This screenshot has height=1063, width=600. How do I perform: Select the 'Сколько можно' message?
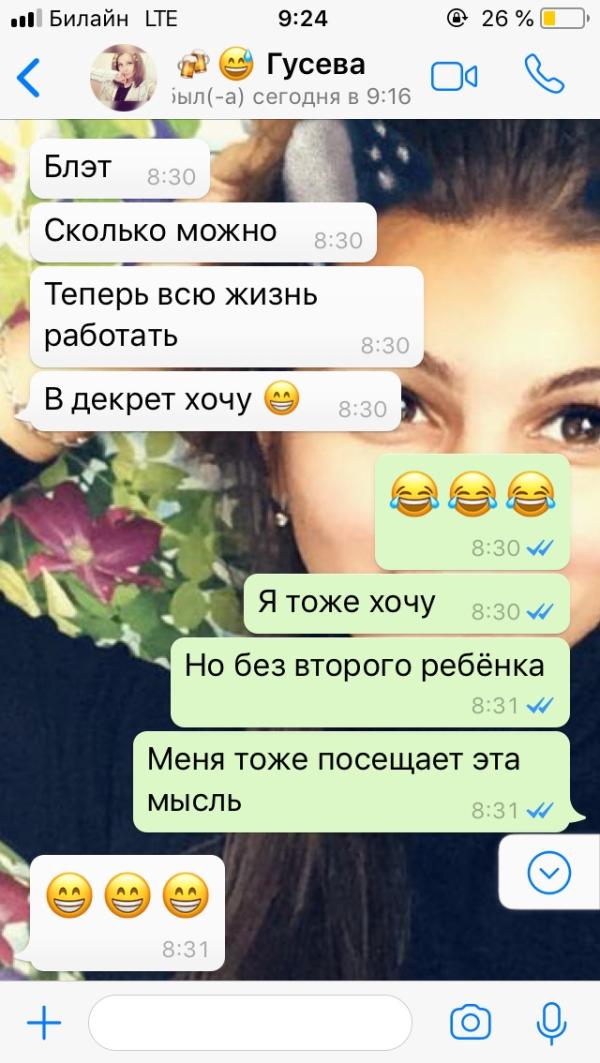tap(203, 233)
